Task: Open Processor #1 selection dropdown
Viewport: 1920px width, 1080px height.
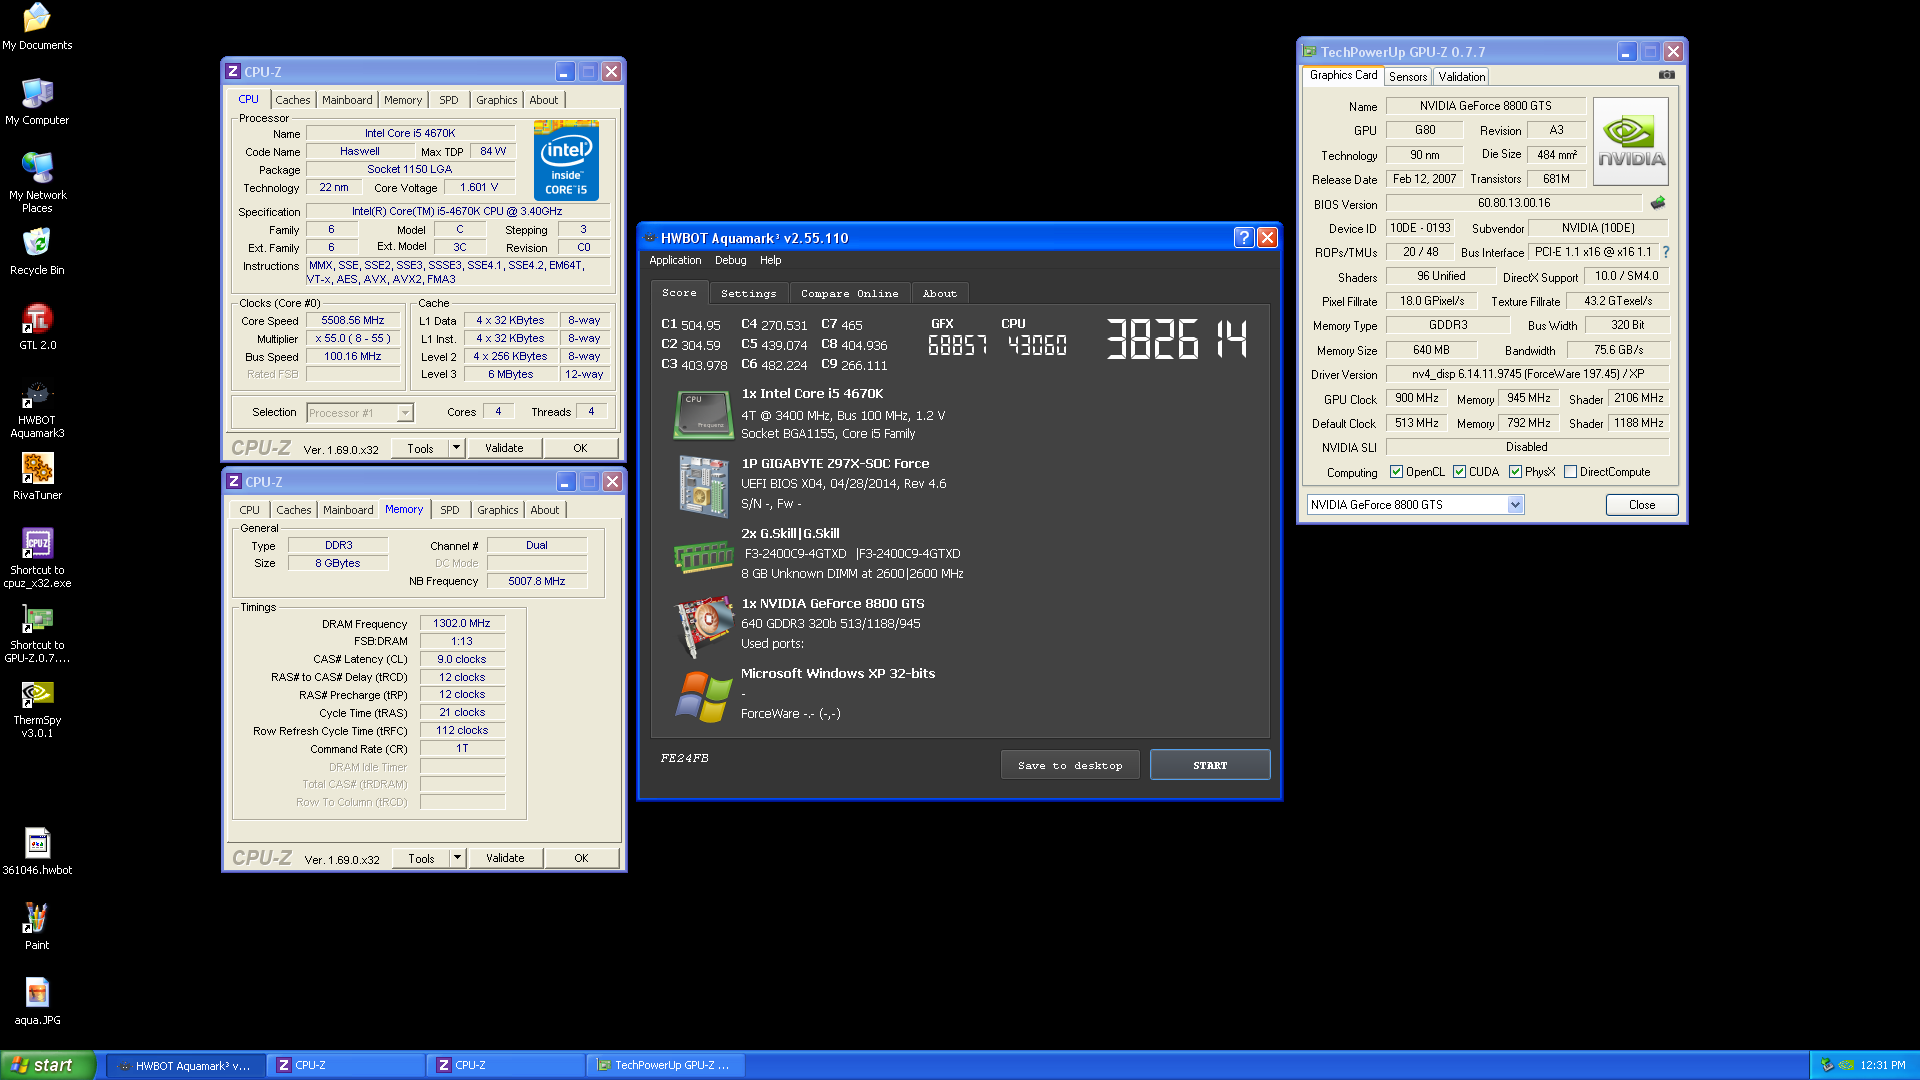Action: [x=405, y=413]
